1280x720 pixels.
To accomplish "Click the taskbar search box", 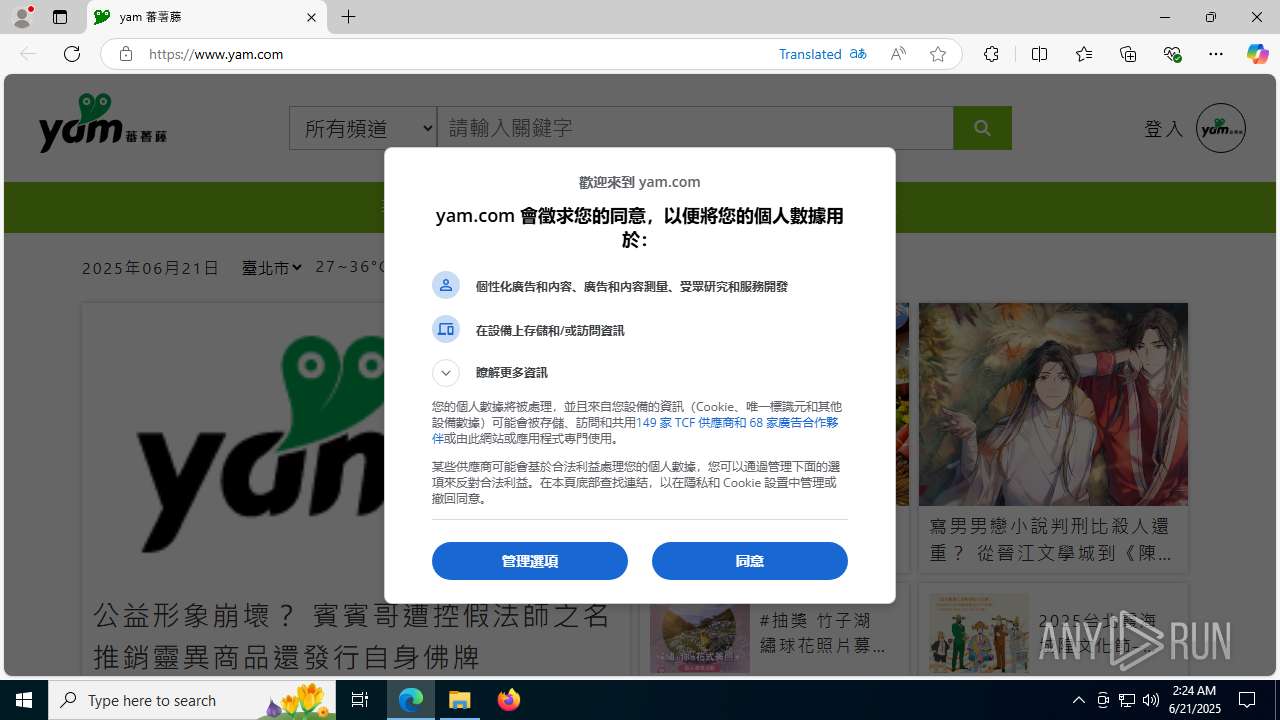I will click(192, 700).
